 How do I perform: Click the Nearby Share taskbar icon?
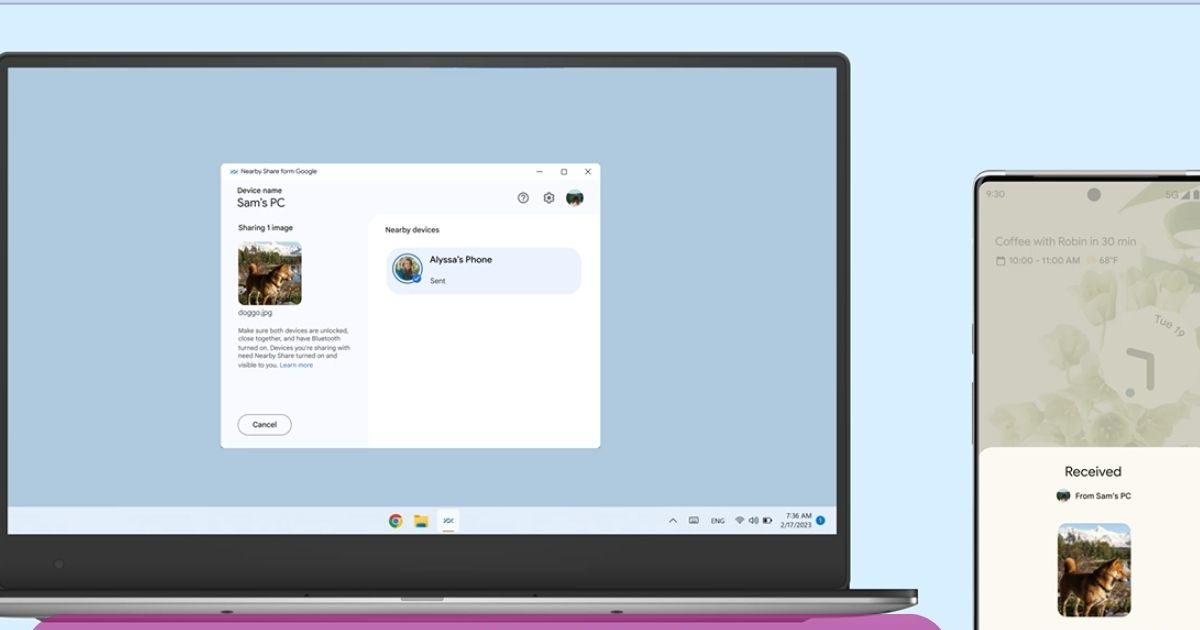coord(448,521)
